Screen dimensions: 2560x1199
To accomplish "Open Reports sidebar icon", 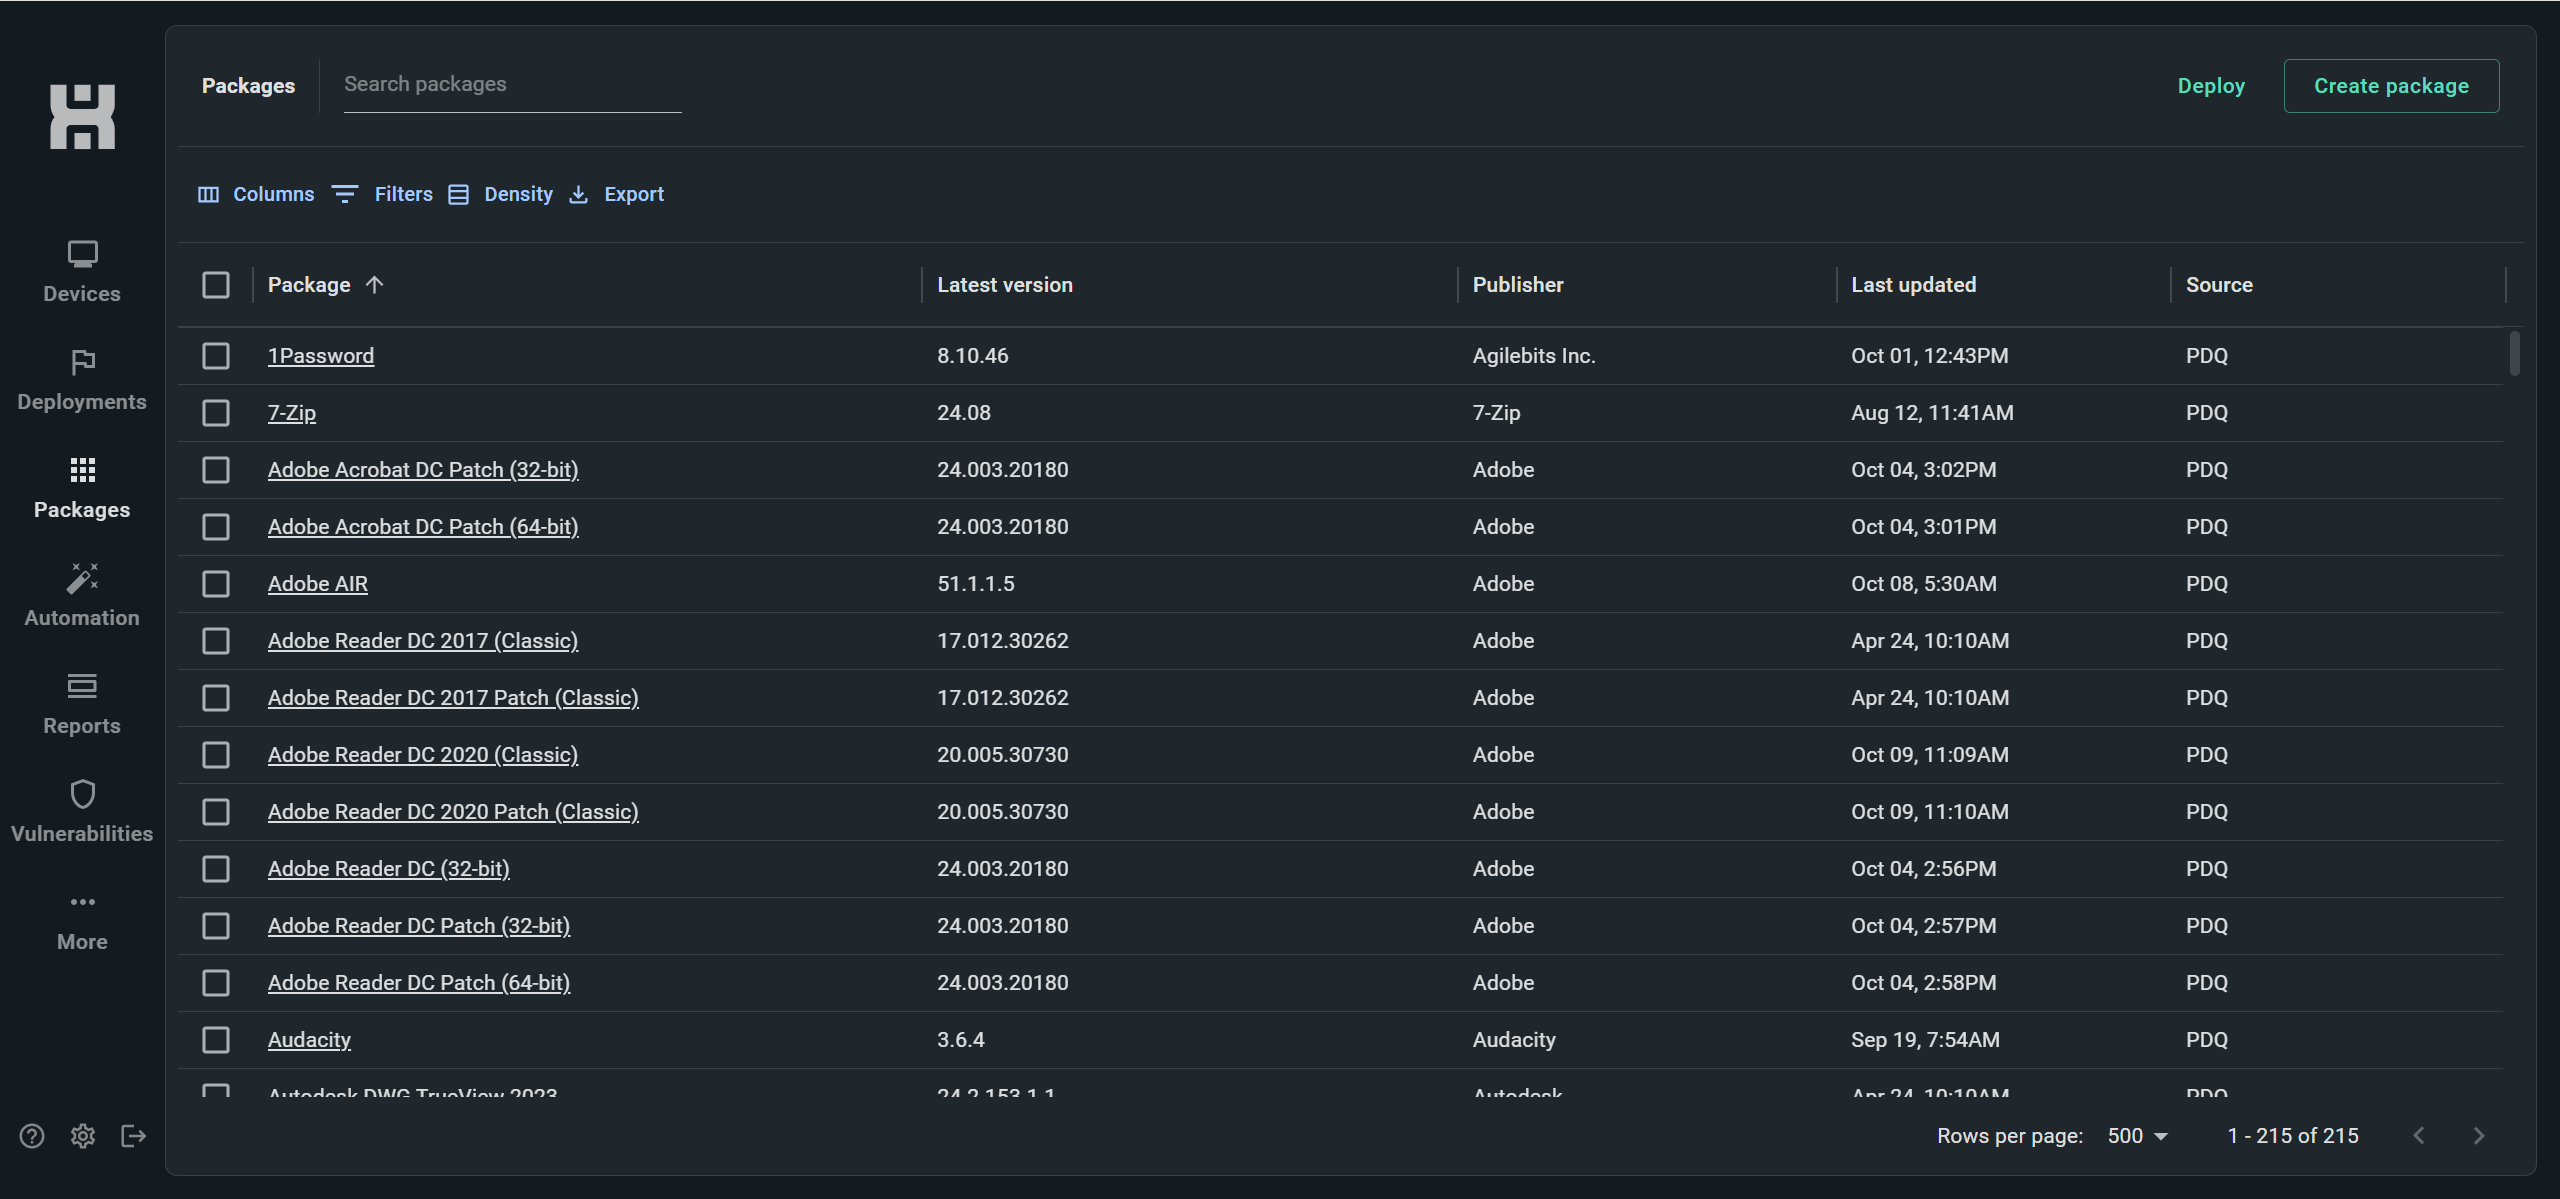I will [x=82, y=686].
